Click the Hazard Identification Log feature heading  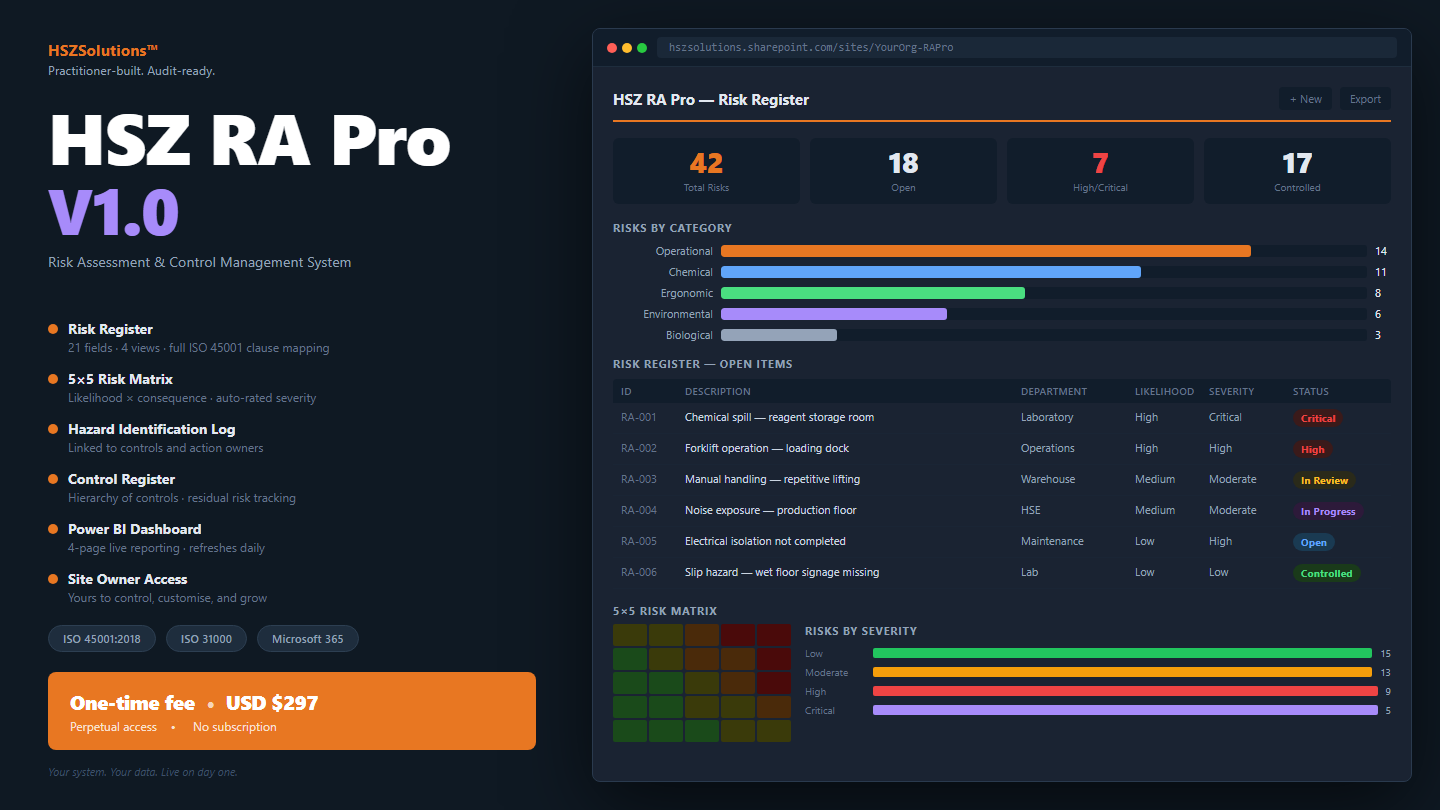(x=152, y=429)
